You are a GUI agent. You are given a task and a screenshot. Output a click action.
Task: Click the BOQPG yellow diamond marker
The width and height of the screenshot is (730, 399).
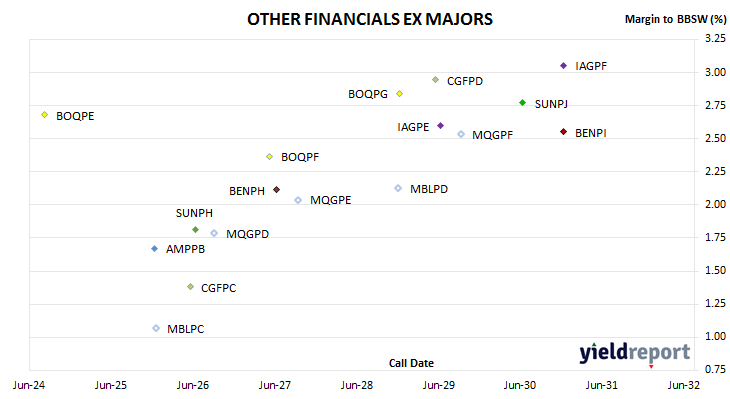(x=399, y=94)
